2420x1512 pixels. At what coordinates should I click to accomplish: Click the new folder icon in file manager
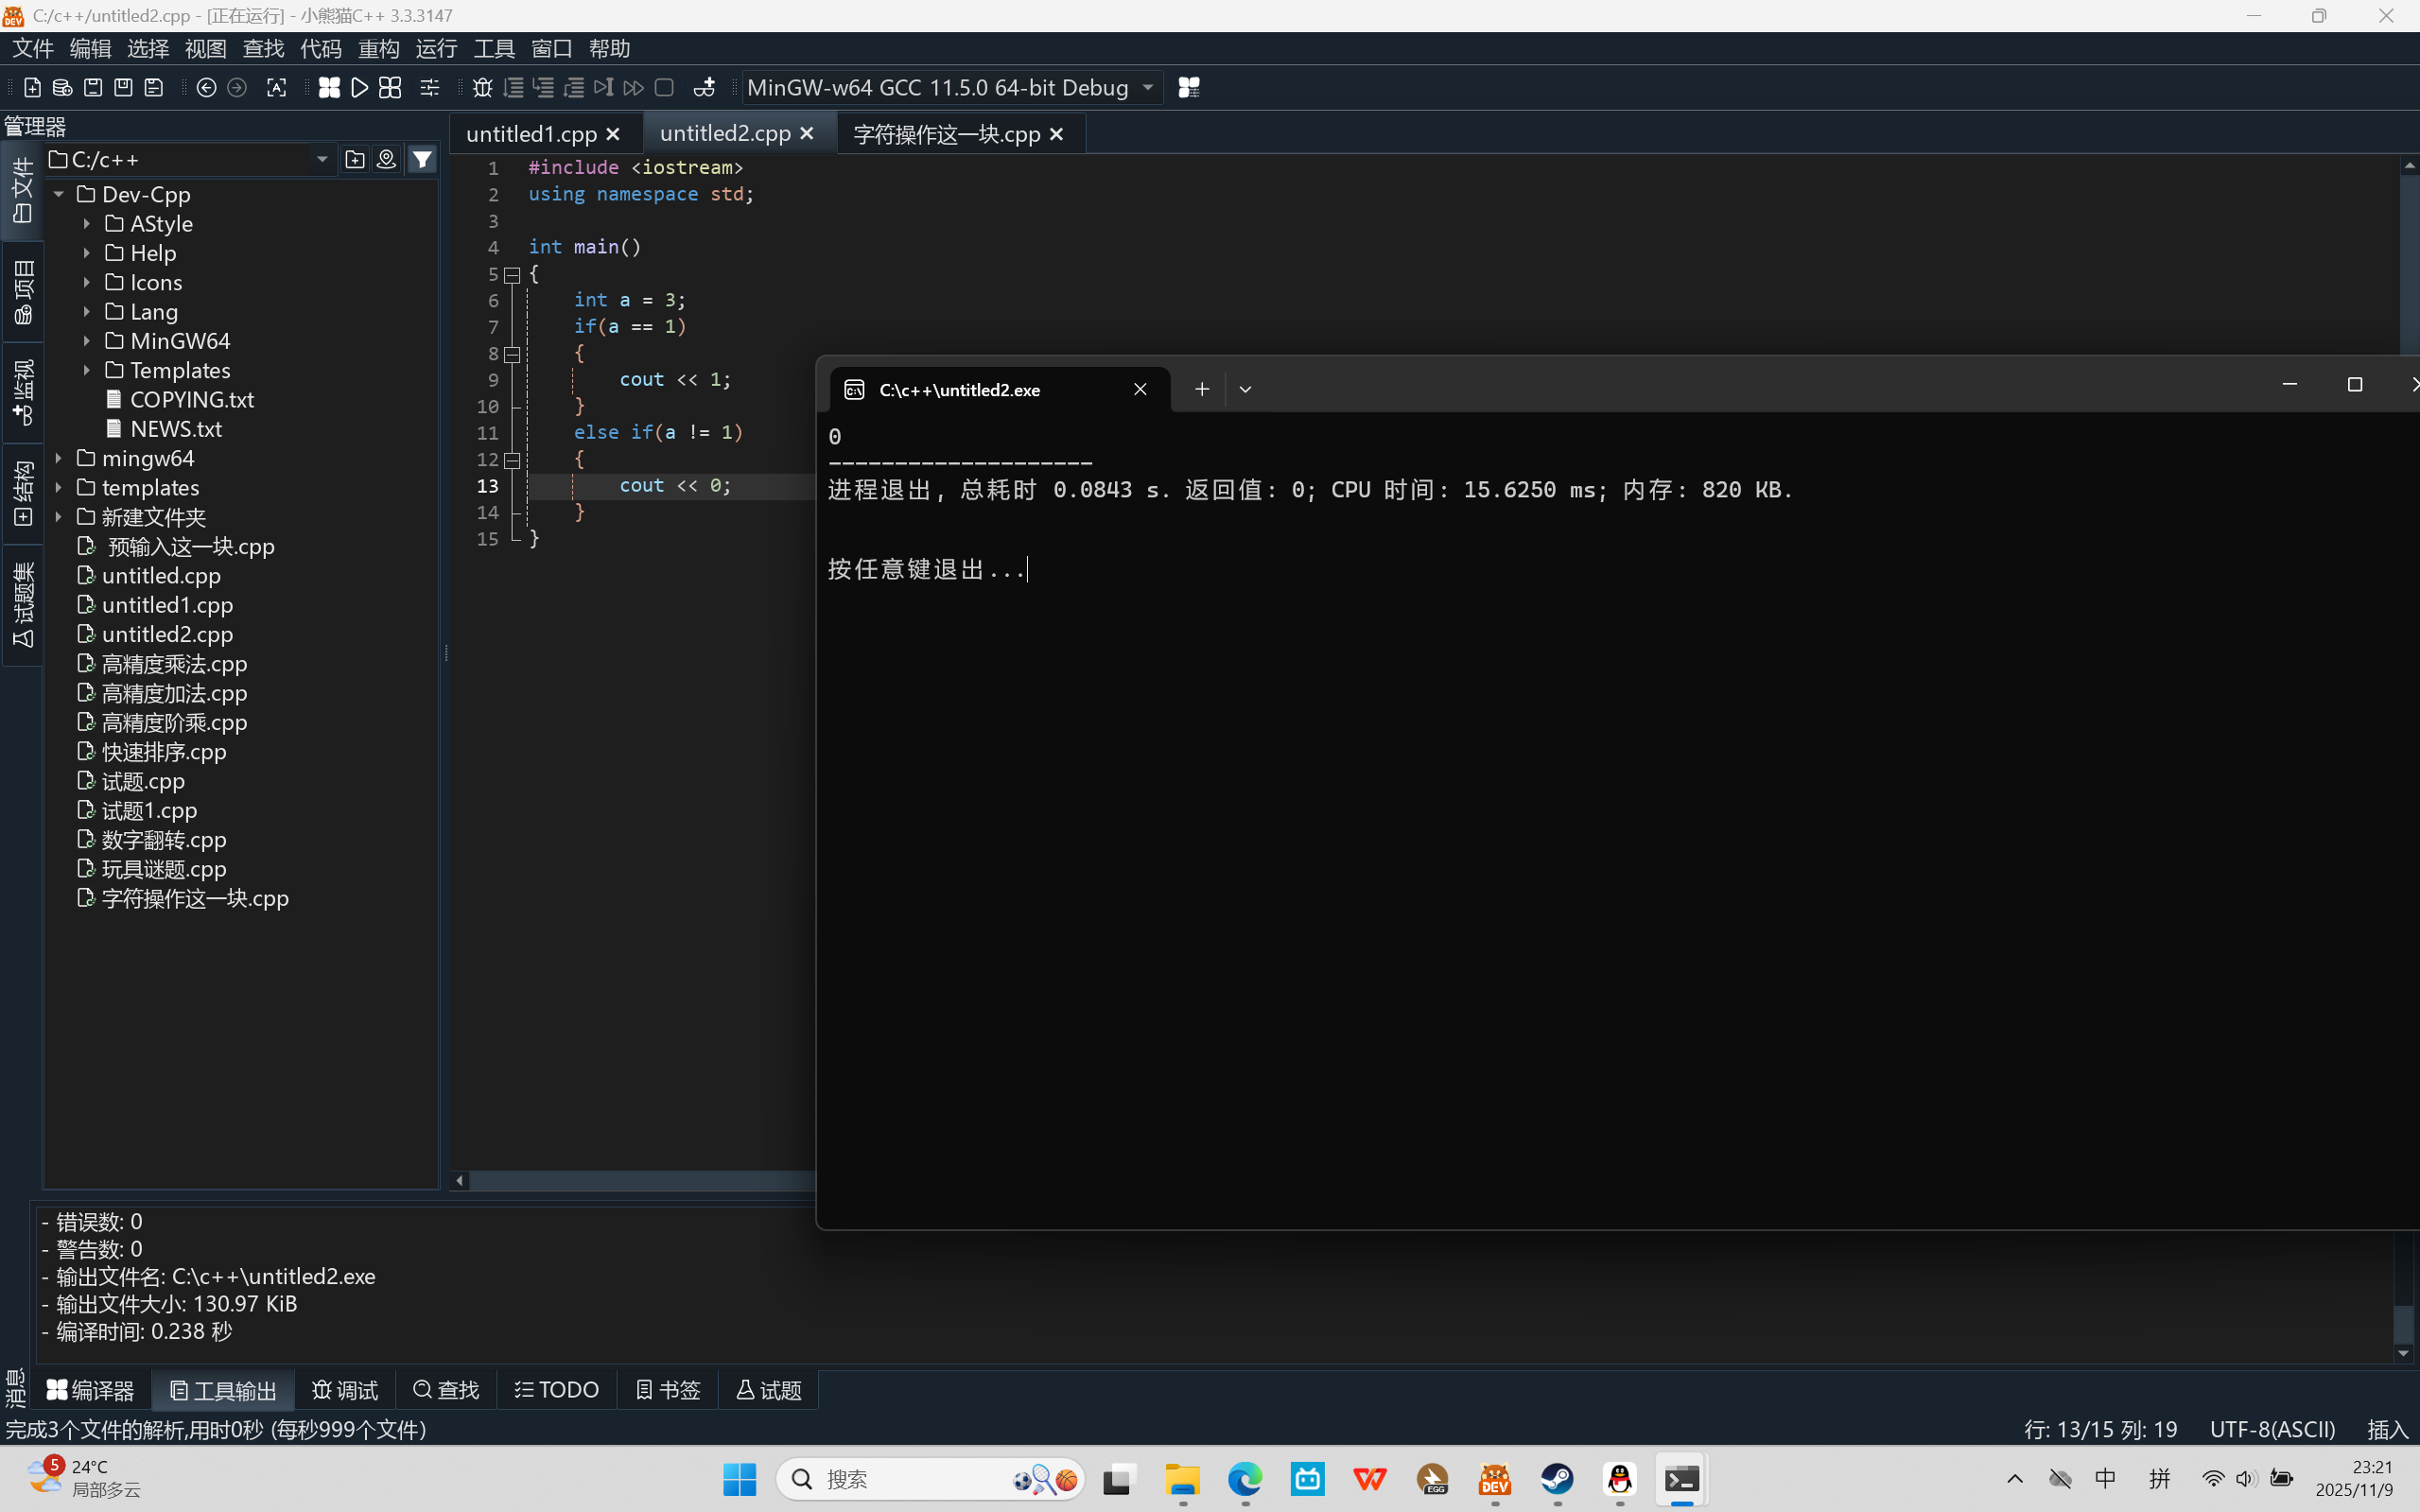354,159
